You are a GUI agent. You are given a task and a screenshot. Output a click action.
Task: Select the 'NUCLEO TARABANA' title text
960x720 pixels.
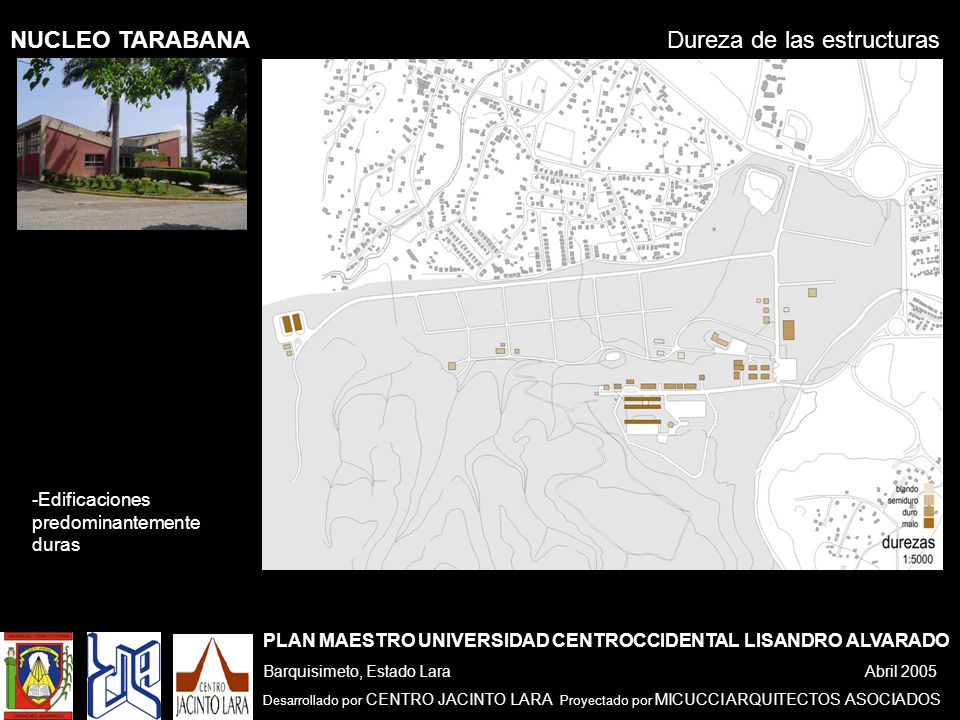(x=130, y=40)
